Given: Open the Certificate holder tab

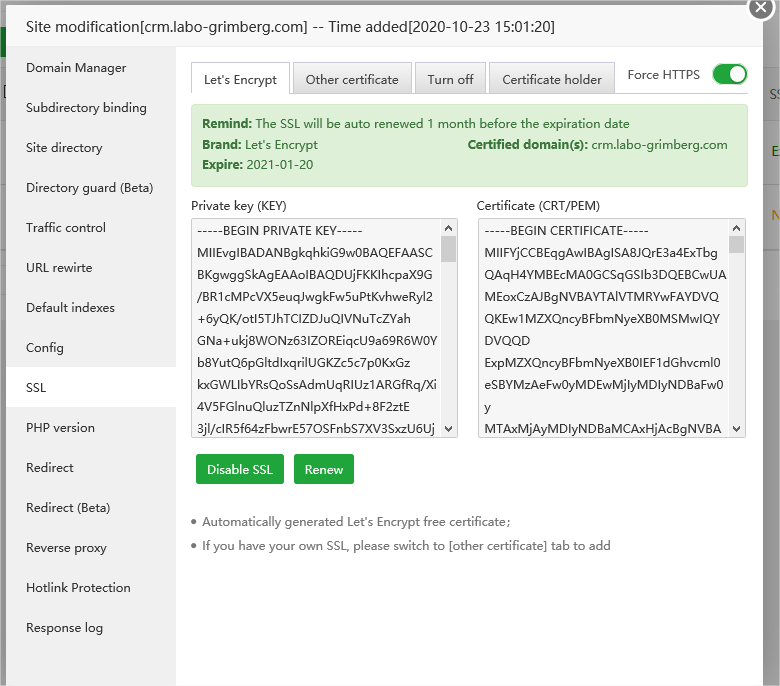Looking at the screenshot, I should (552, 79).
